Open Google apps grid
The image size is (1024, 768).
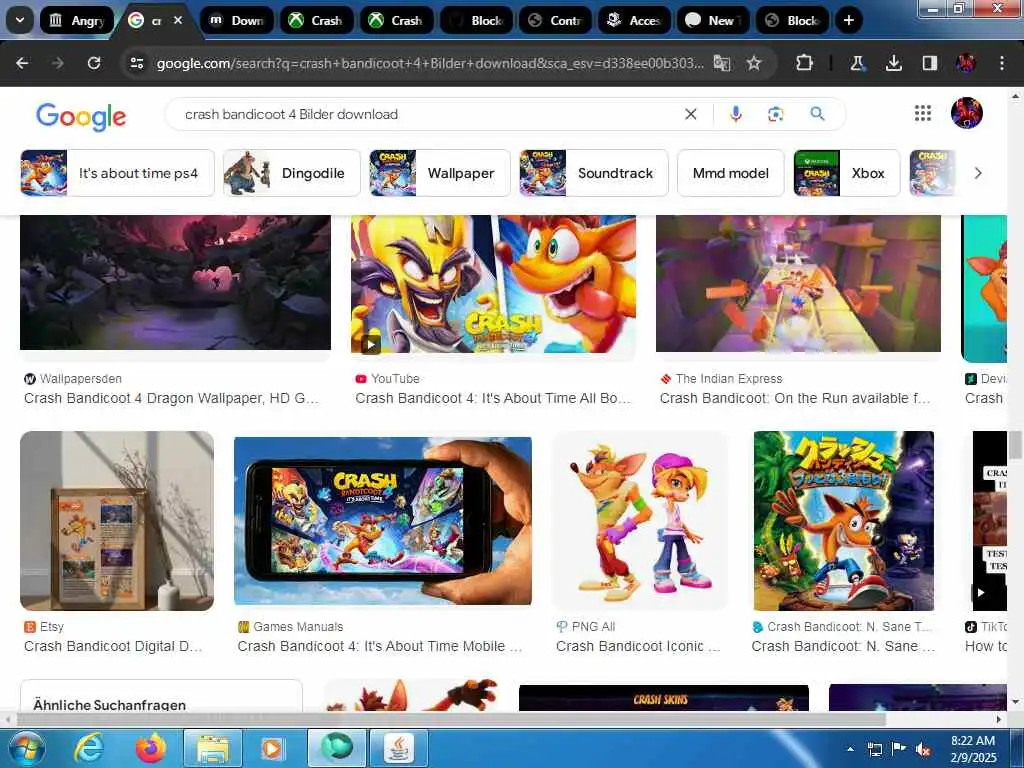(x=922, y=114)
